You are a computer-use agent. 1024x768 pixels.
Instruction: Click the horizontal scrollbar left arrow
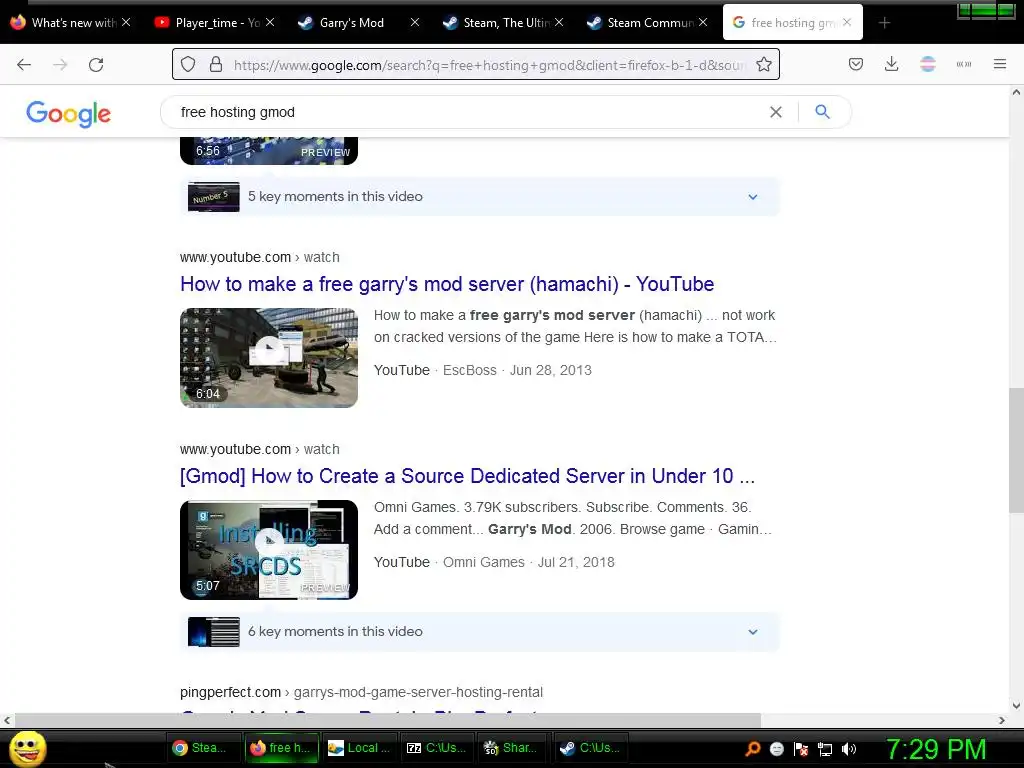[7, 720]
